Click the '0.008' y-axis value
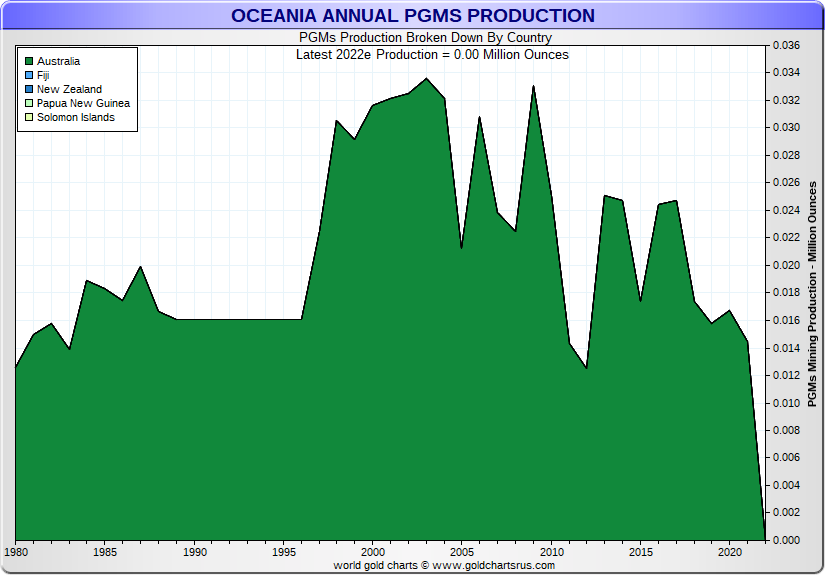825x575 pixels. [786, 430]
